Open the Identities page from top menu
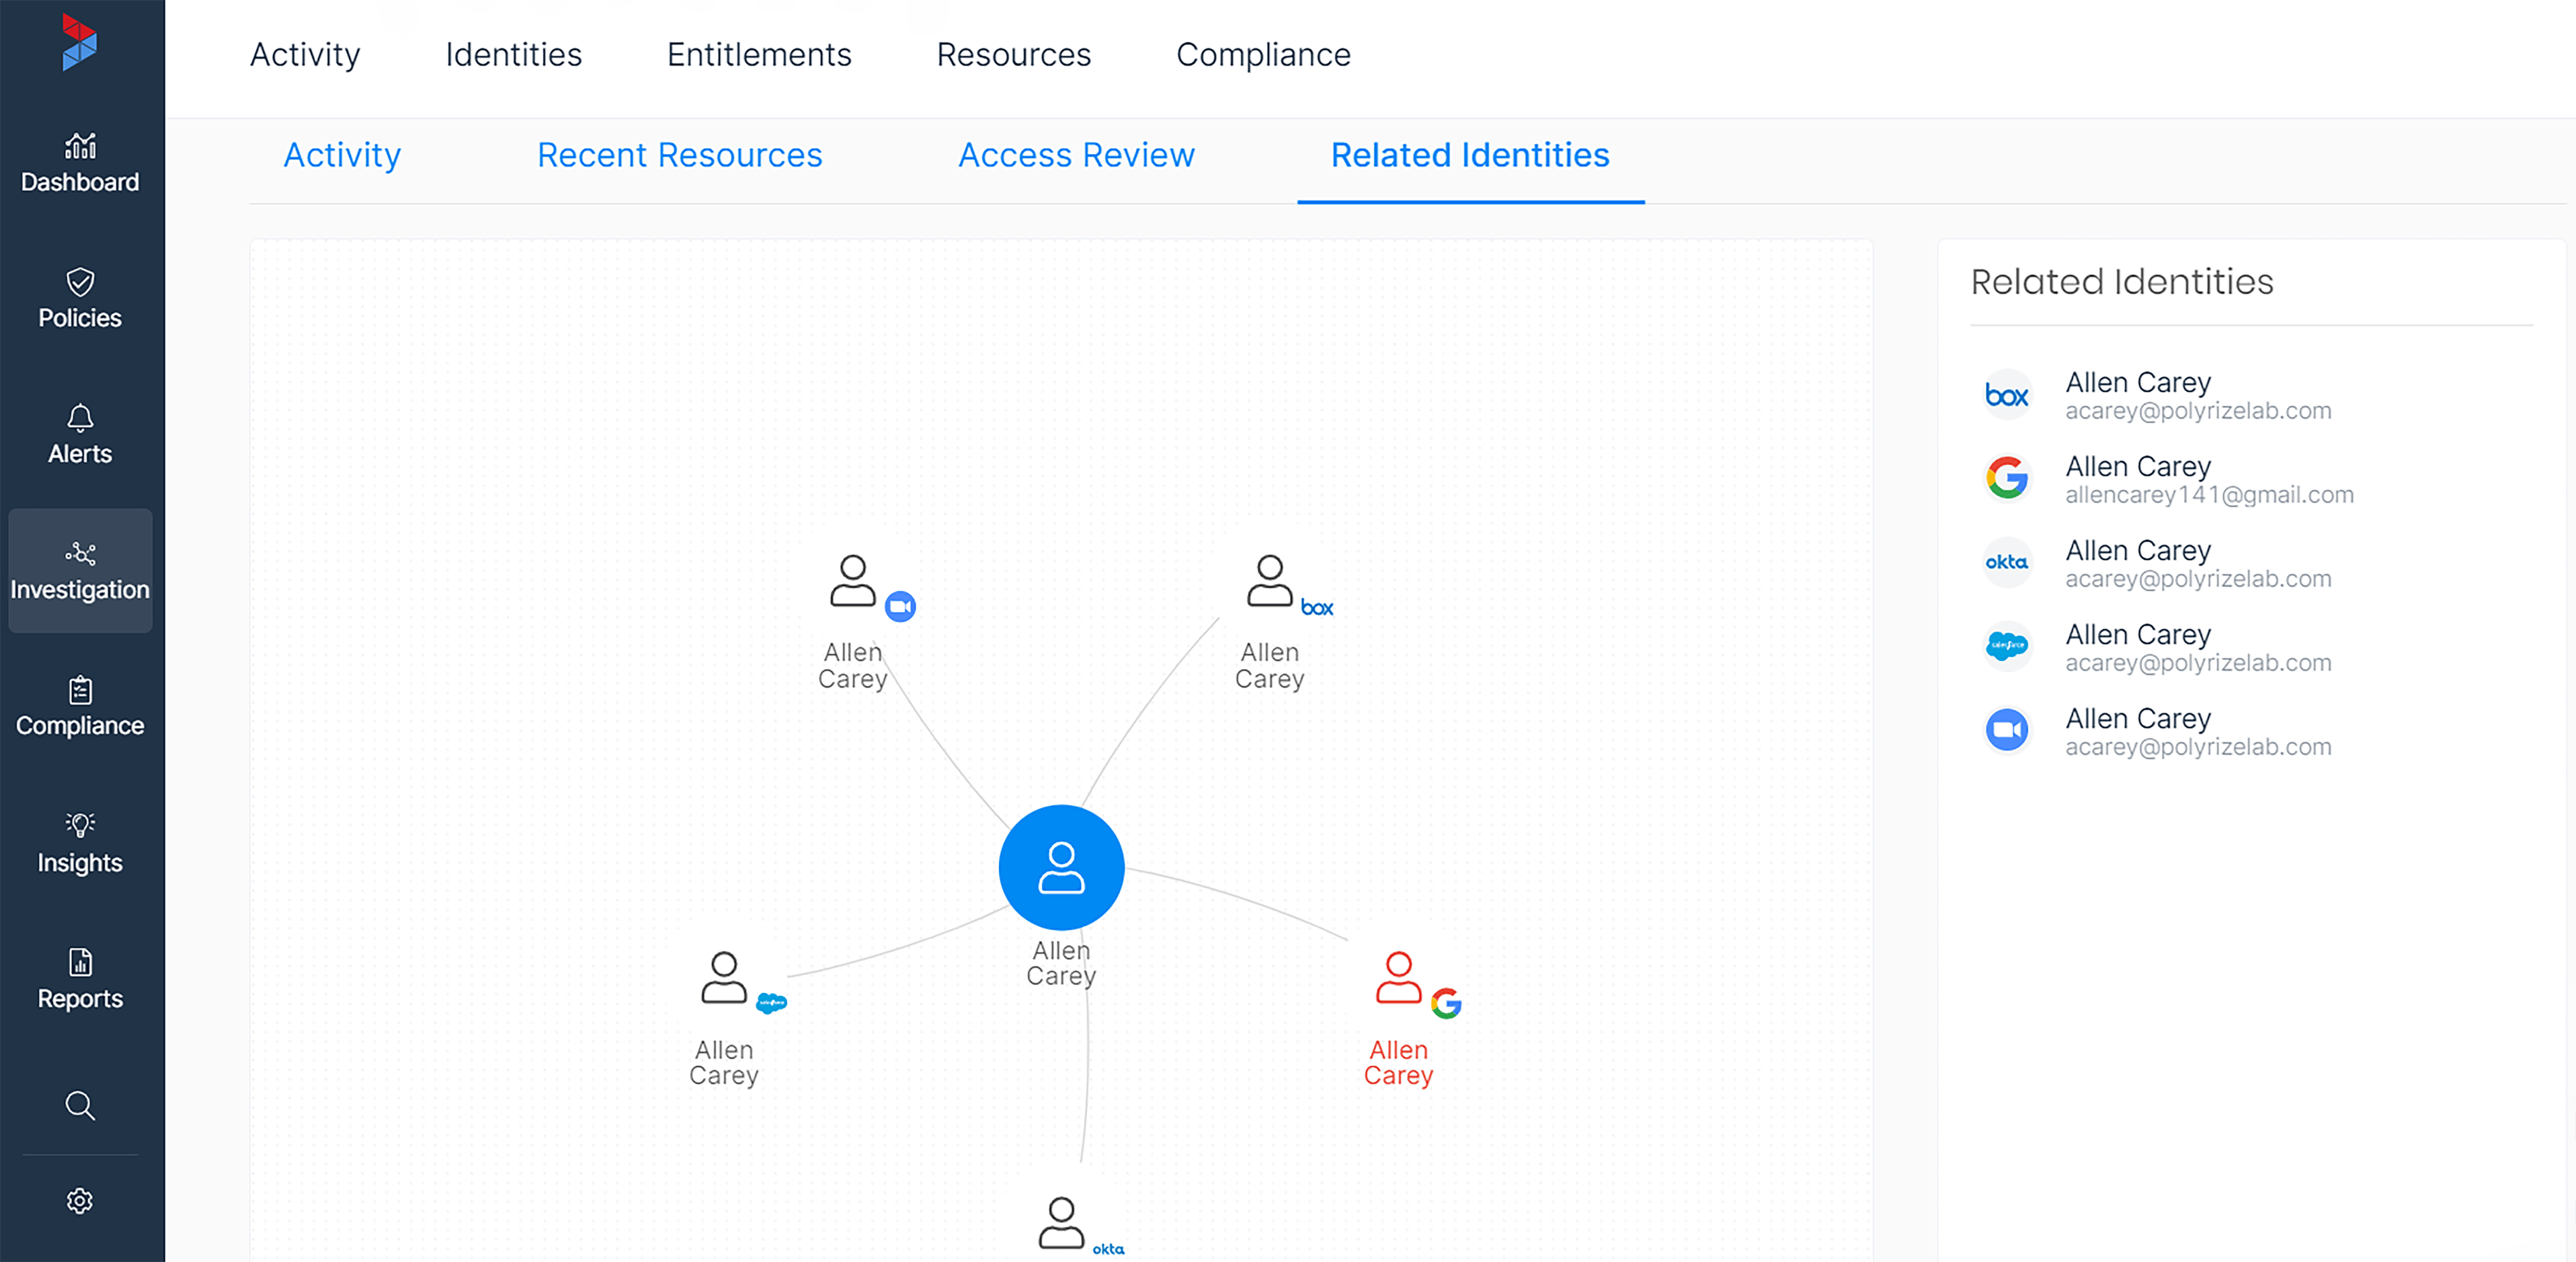The height and width of the screenshot is (1262, 2576). click(x=513, y=55)
